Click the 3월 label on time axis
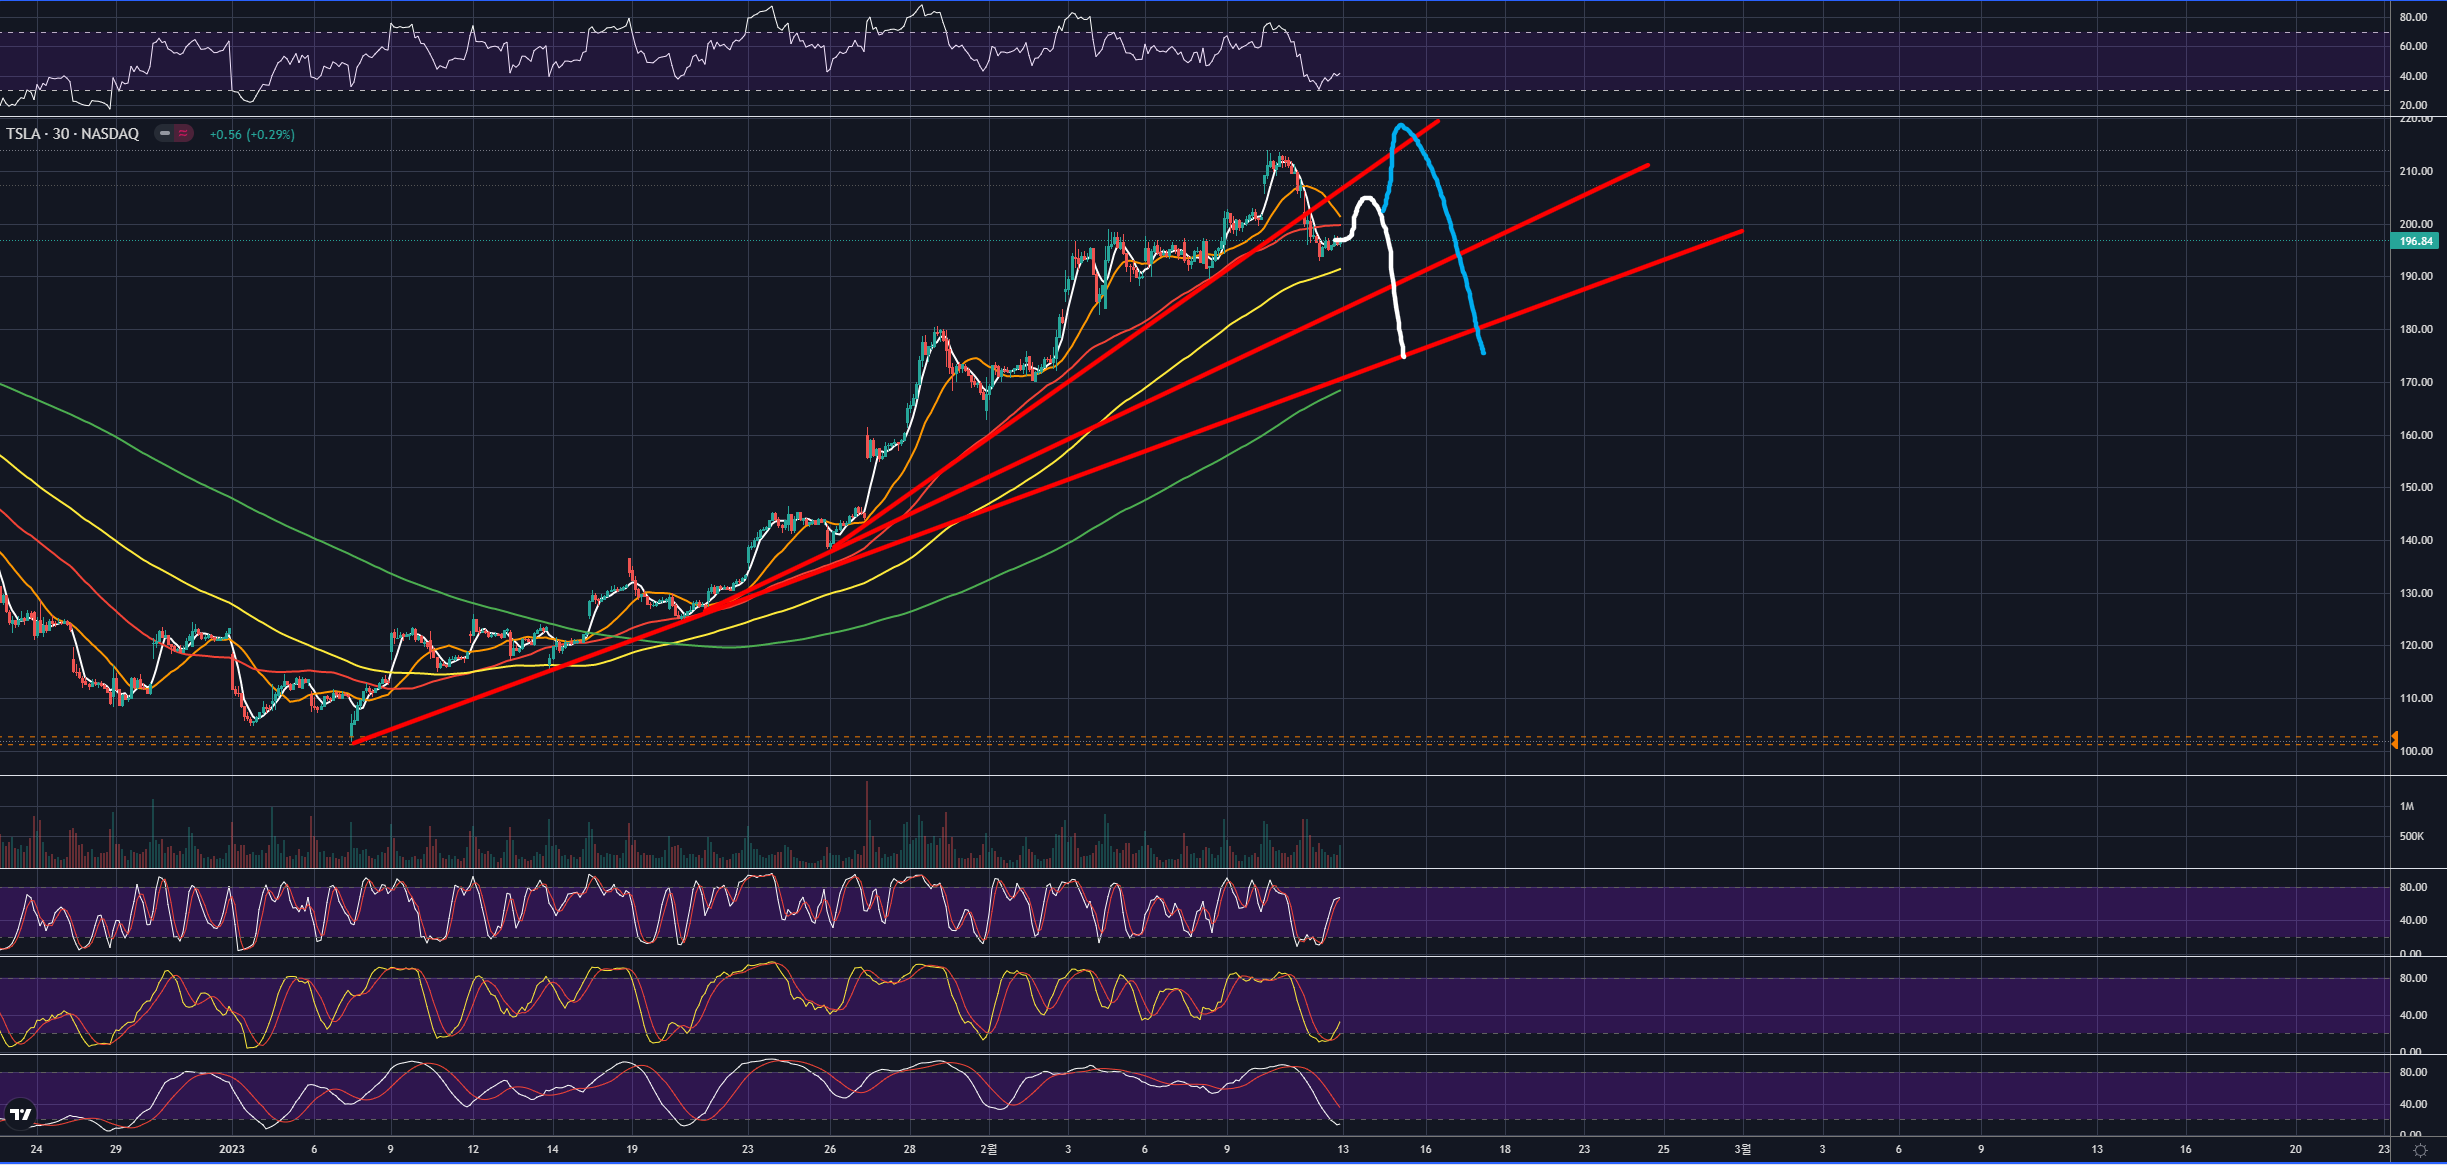This screenshot has width=2447, height=1168. tap(1742, 1149)
